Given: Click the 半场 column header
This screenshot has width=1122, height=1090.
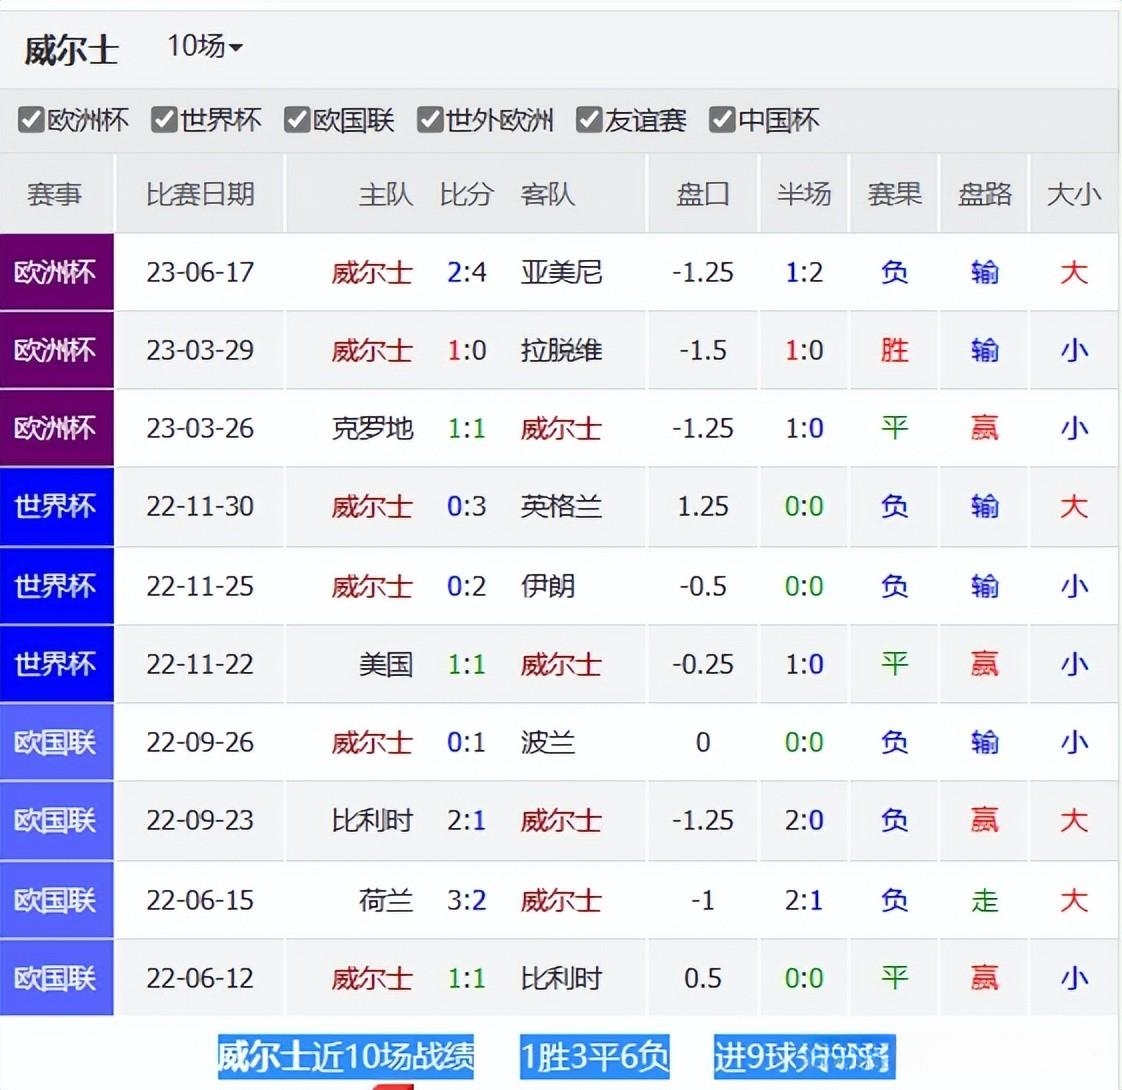Looking at the screenshot, I should pos(804,194).
